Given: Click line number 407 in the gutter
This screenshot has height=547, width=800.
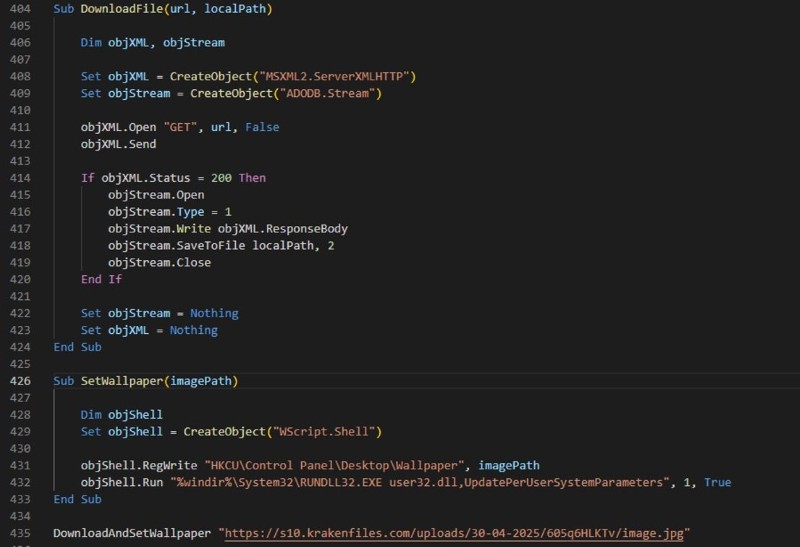Looking at the screenshot, I should coord(20,60).
